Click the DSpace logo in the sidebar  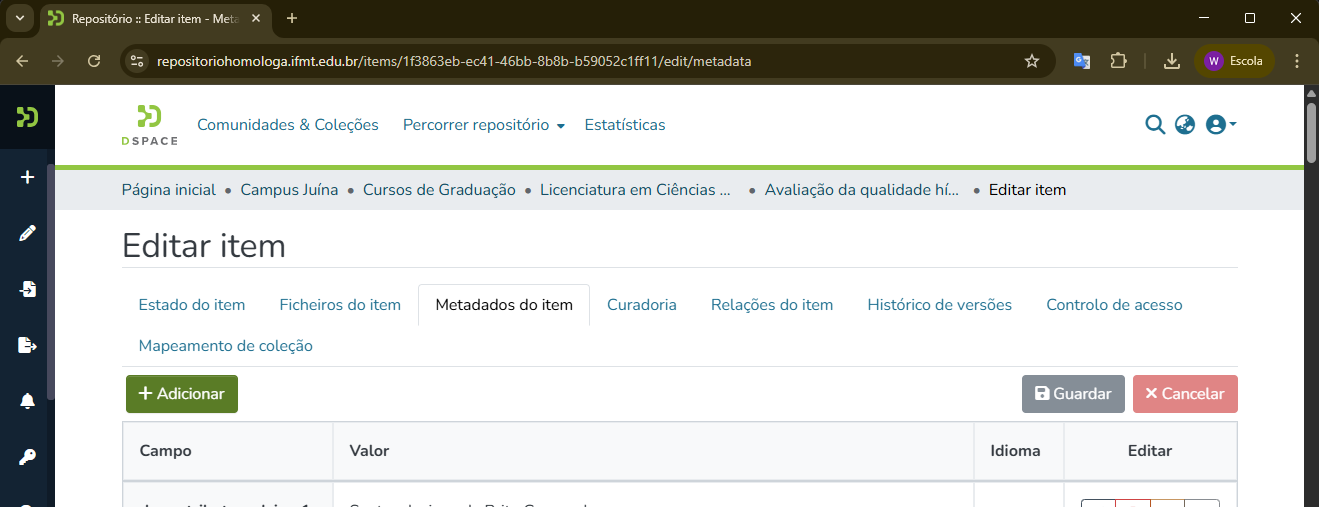tap(27, 117)
